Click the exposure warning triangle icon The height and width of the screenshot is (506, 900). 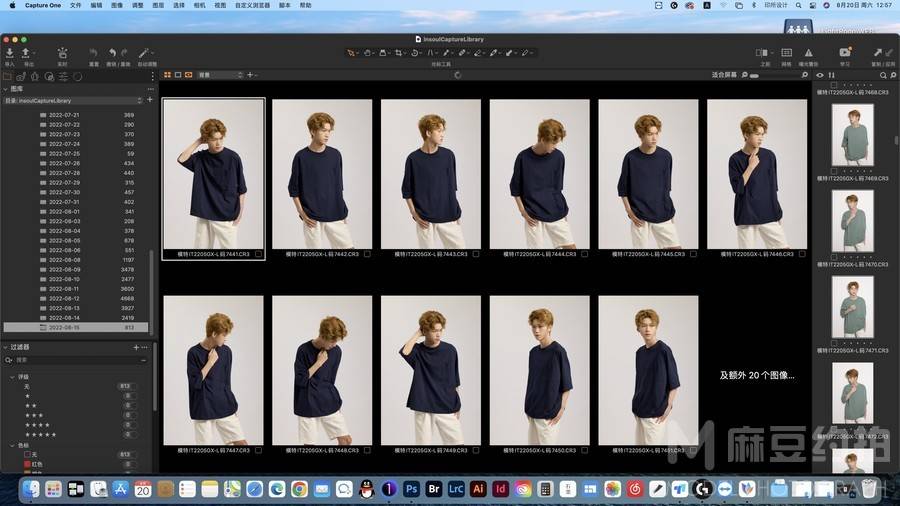pos(808,53)
